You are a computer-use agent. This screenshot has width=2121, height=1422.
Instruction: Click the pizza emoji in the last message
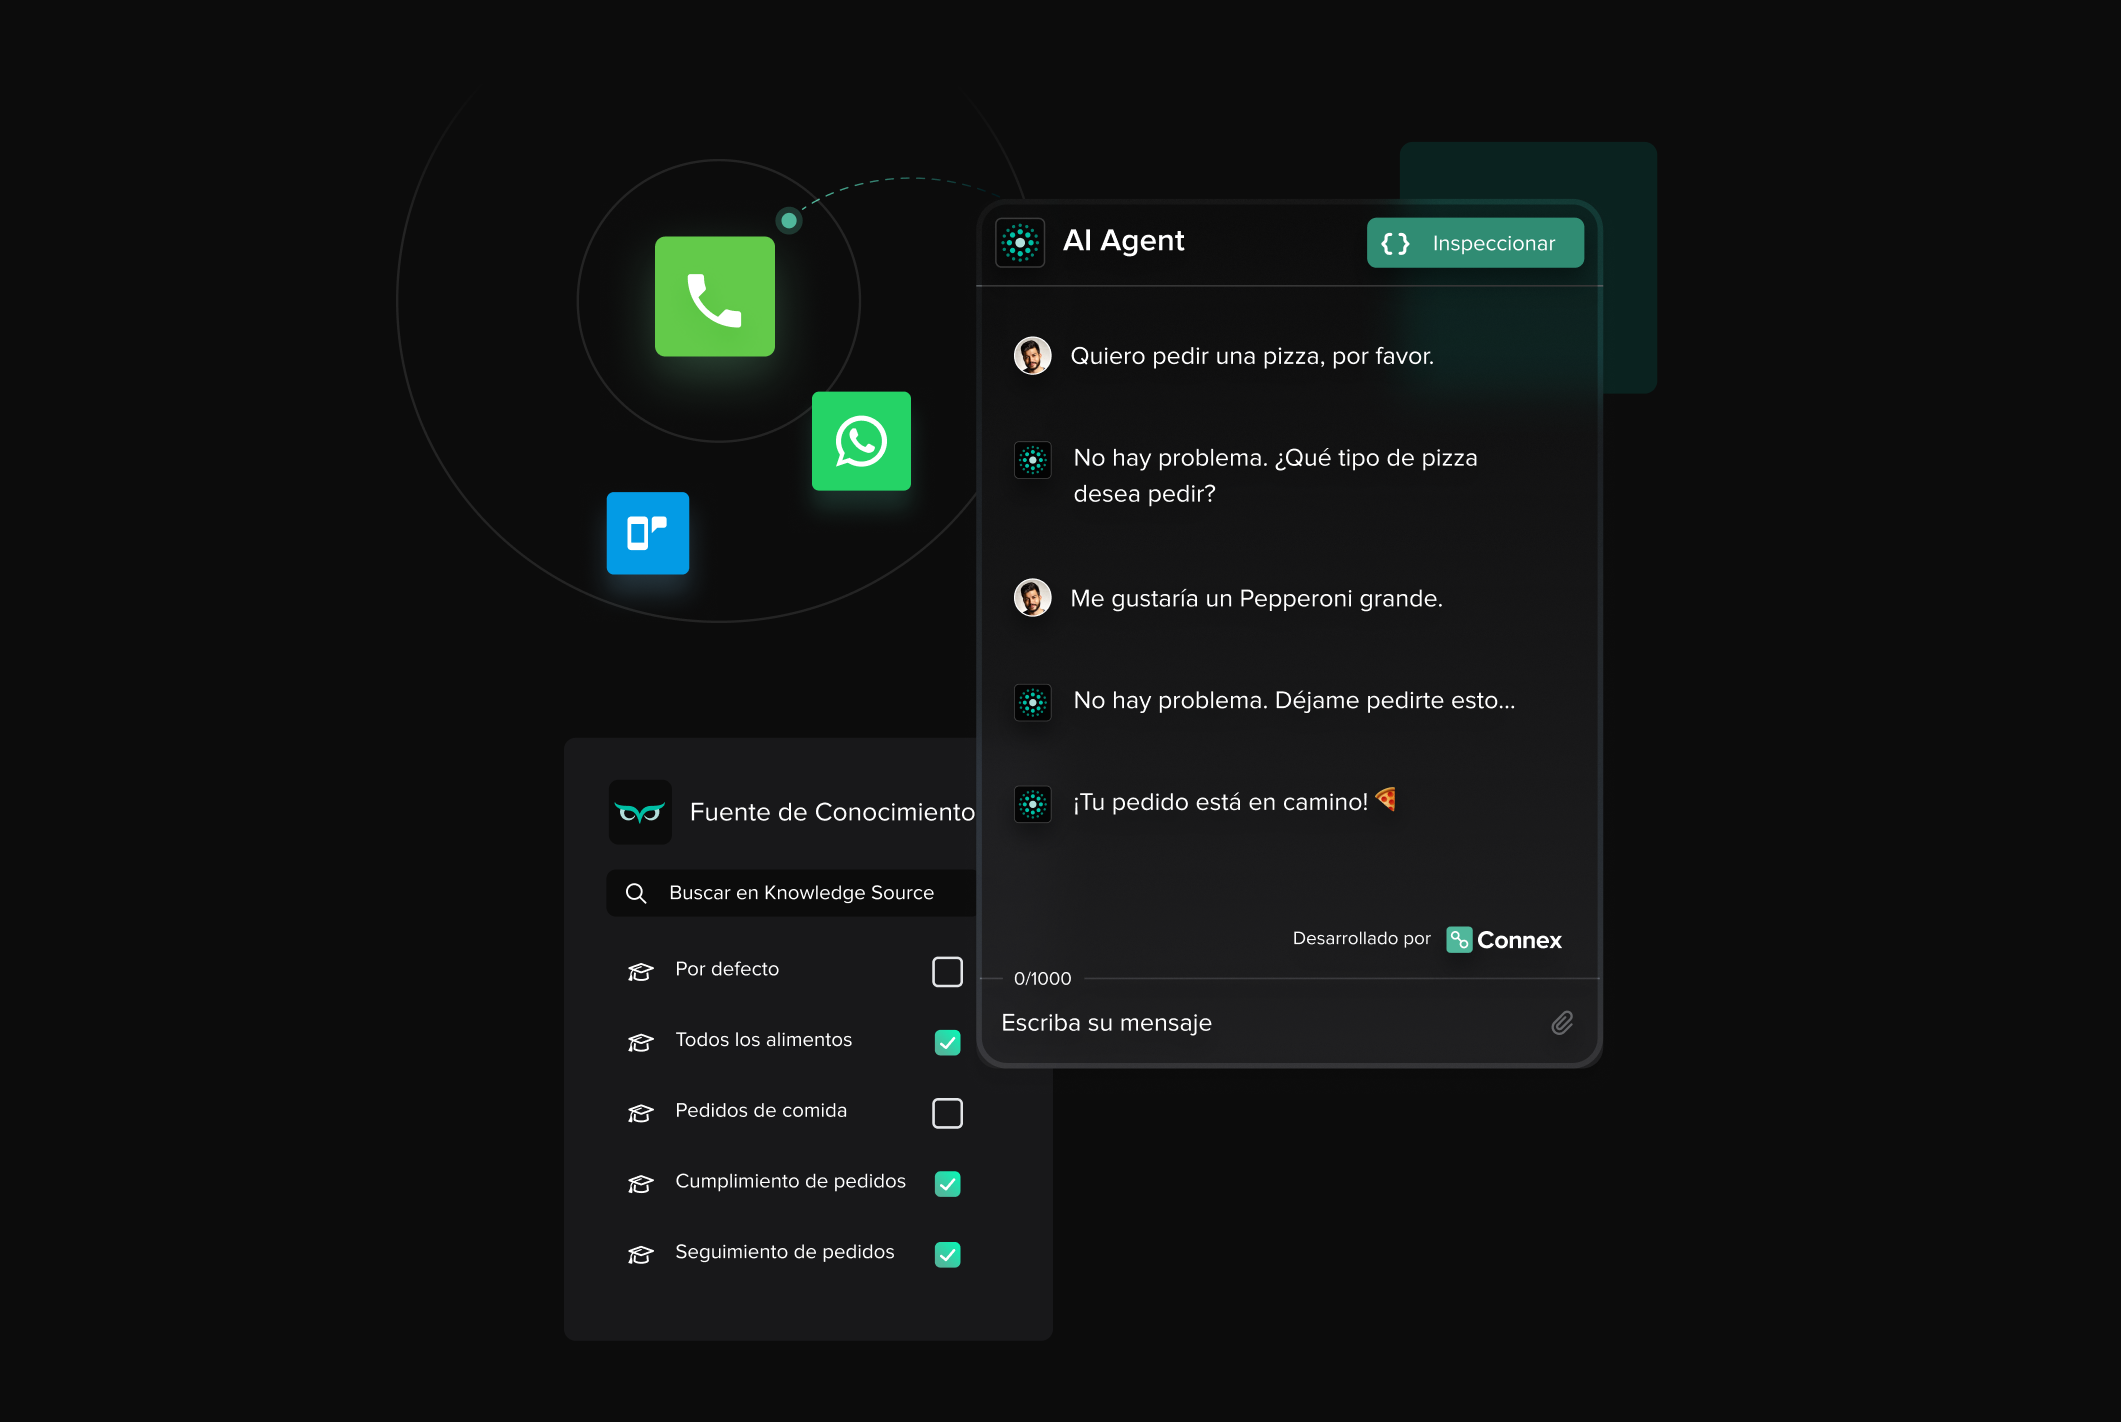(x=1386, y=799)
